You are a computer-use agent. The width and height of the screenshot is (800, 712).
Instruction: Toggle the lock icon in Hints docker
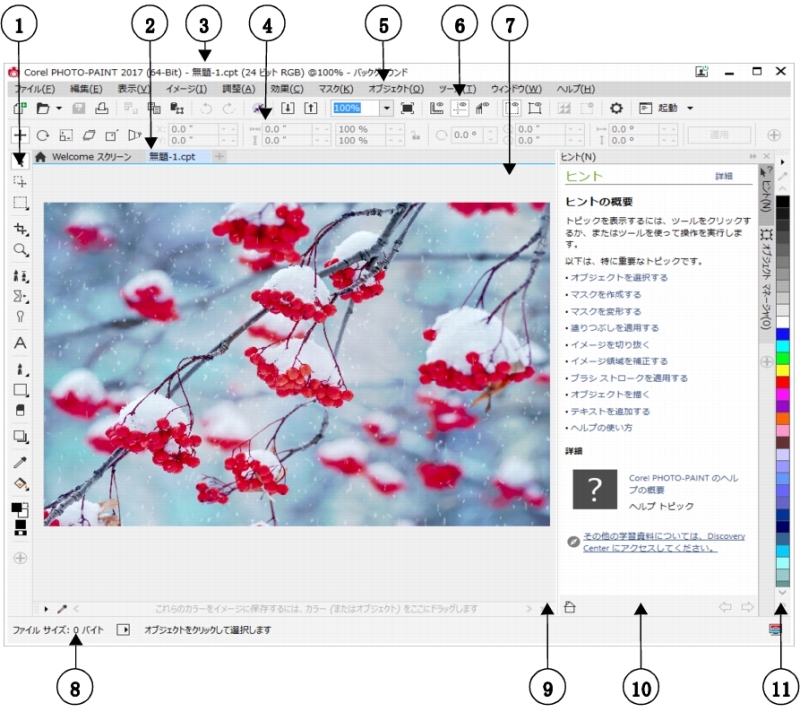coord(570,607)
